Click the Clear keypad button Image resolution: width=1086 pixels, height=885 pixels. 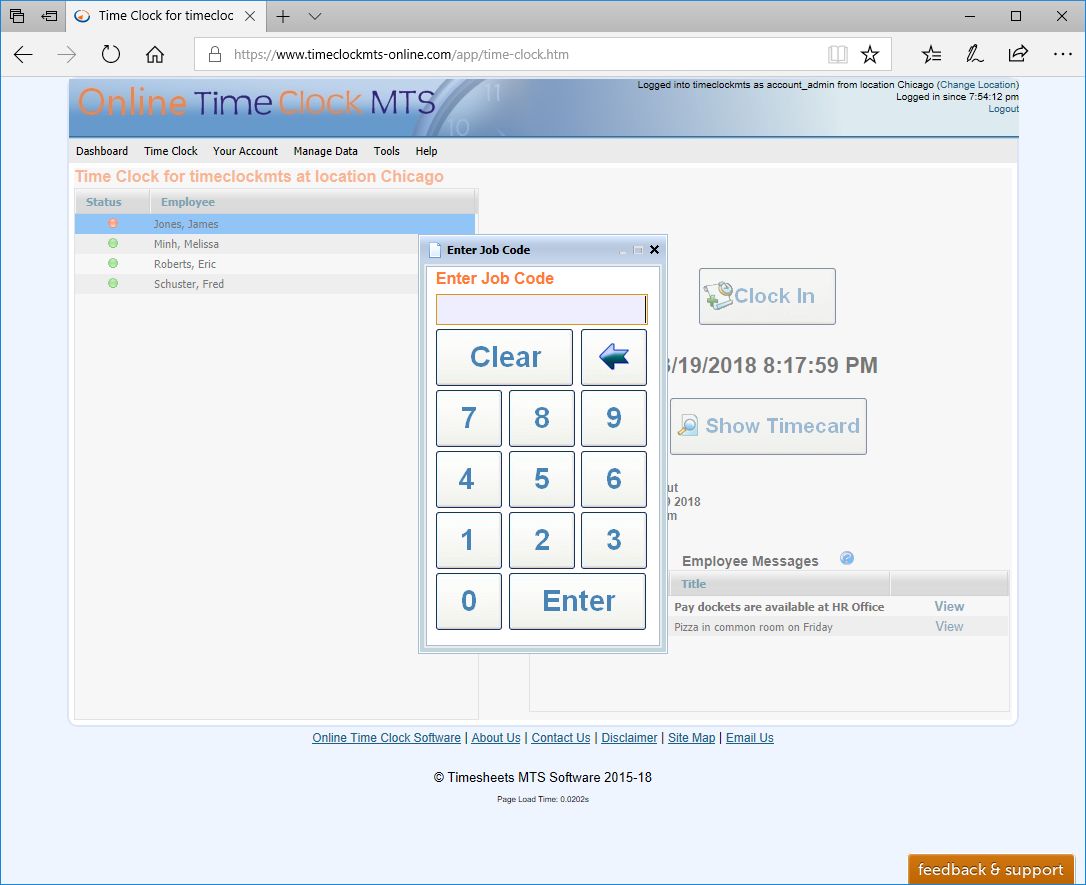[x=504, y=357]
